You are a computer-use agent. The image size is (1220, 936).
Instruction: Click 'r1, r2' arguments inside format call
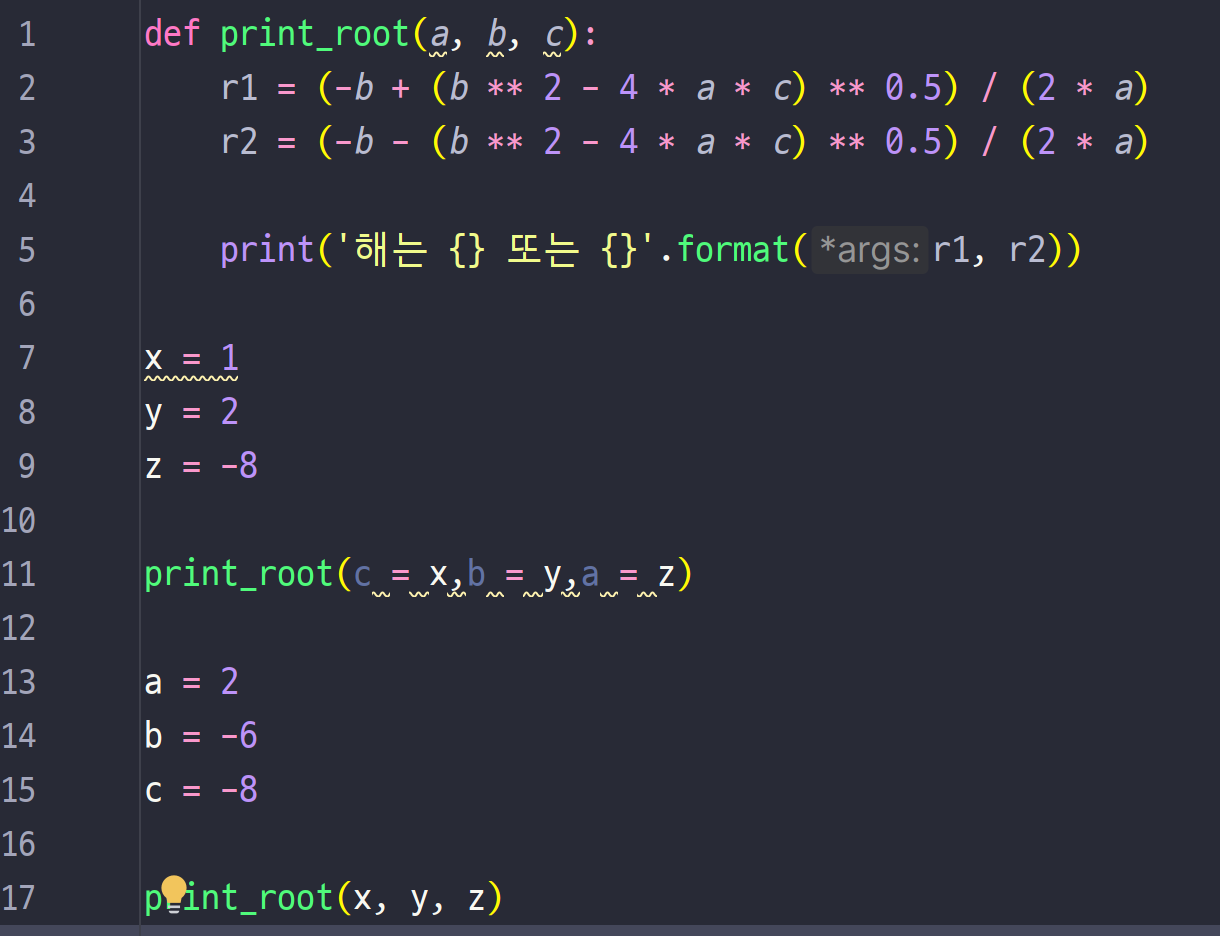[990, 251]
